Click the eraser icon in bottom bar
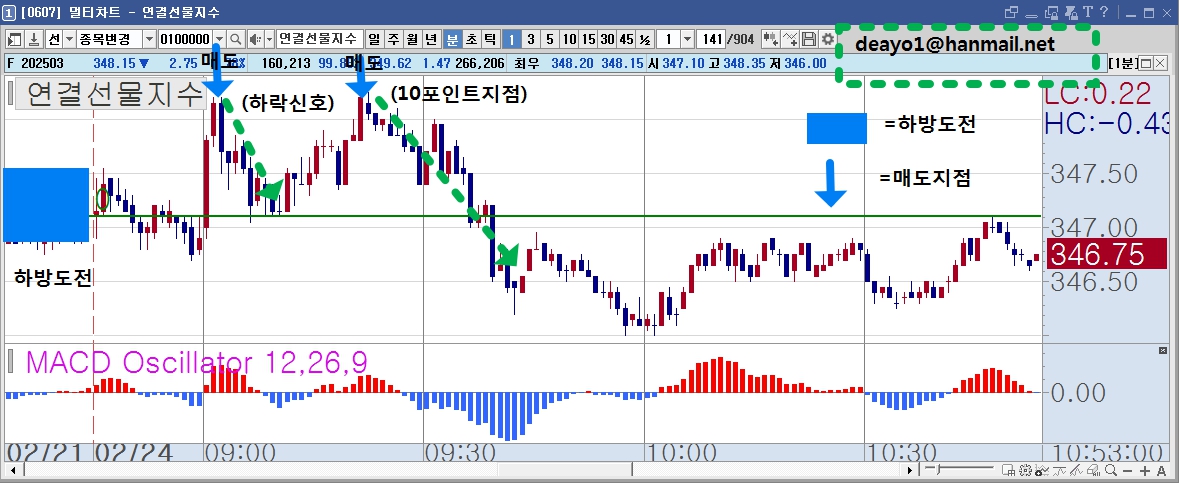This screenshot has width=1179, height=483. point(1094,470)
